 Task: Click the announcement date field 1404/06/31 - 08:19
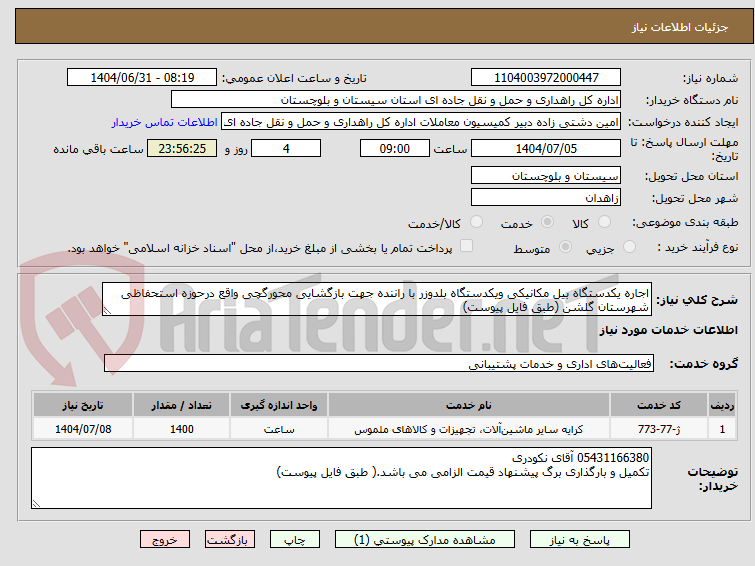click(x=142, y=77)
